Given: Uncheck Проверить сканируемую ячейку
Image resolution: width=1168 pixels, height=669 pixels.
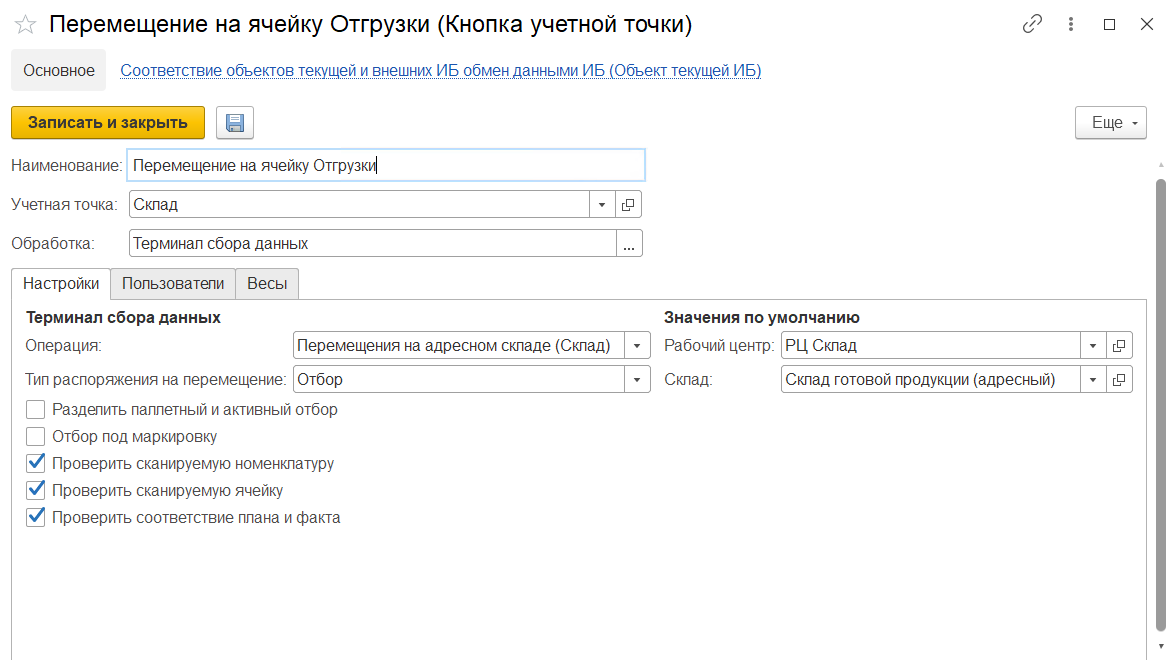Looking at the screenshot, I should [36, 490].
